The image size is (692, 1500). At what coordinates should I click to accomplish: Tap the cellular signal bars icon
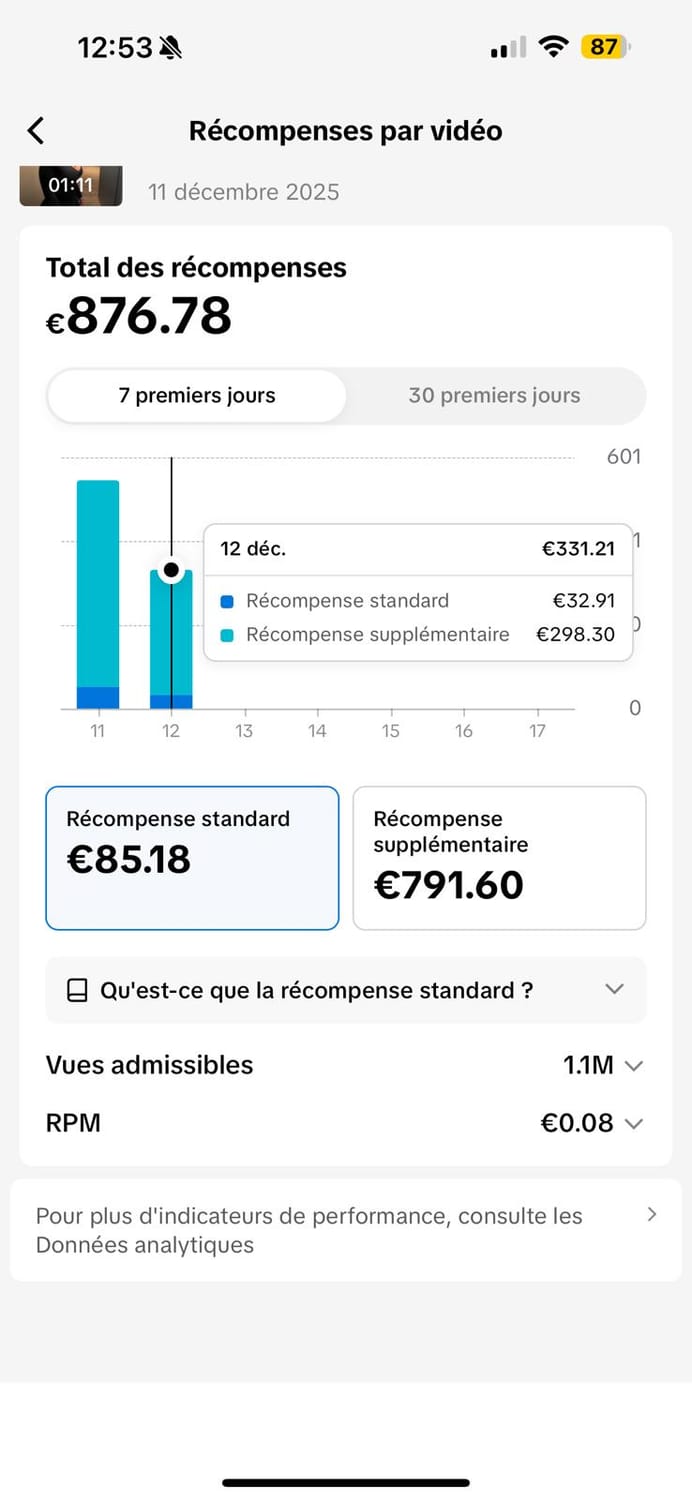click(508, 48)
